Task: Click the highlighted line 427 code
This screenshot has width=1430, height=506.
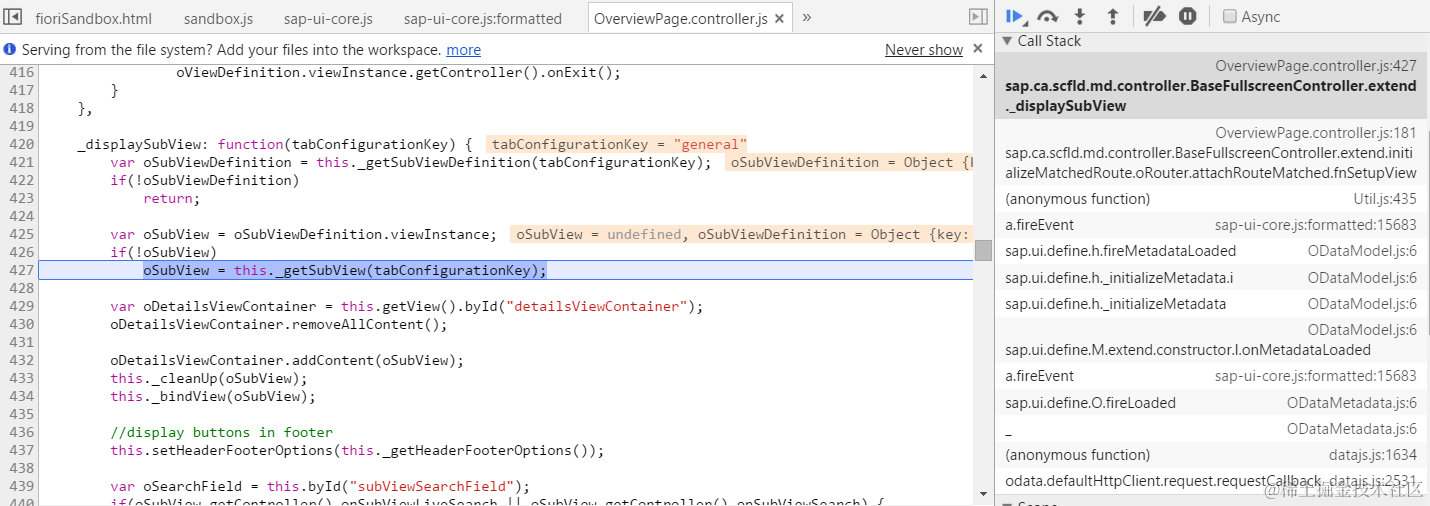Action: coord(345,270)
